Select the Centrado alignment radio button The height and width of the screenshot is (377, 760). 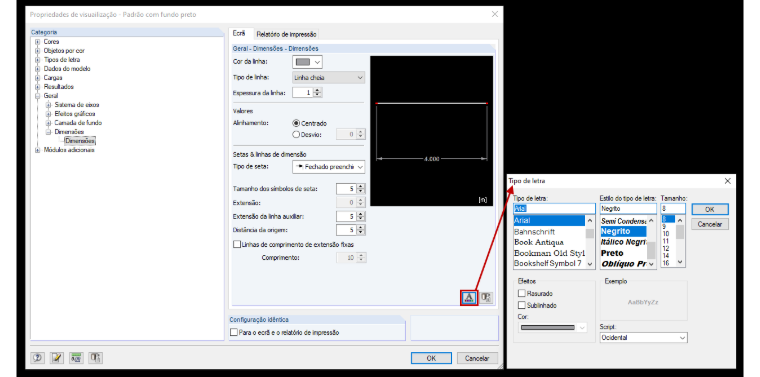296,124
